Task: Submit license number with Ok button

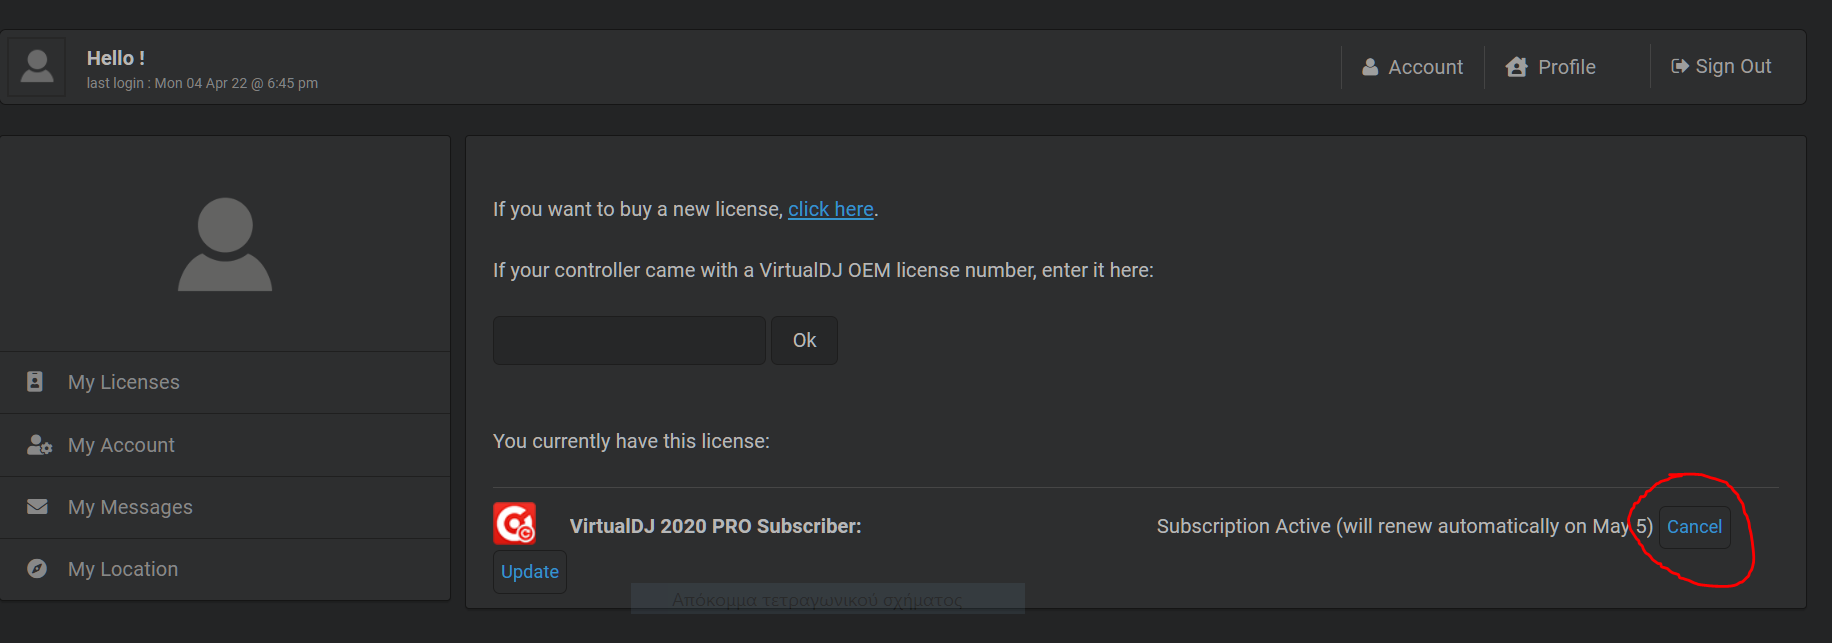Action: [804, 340]
